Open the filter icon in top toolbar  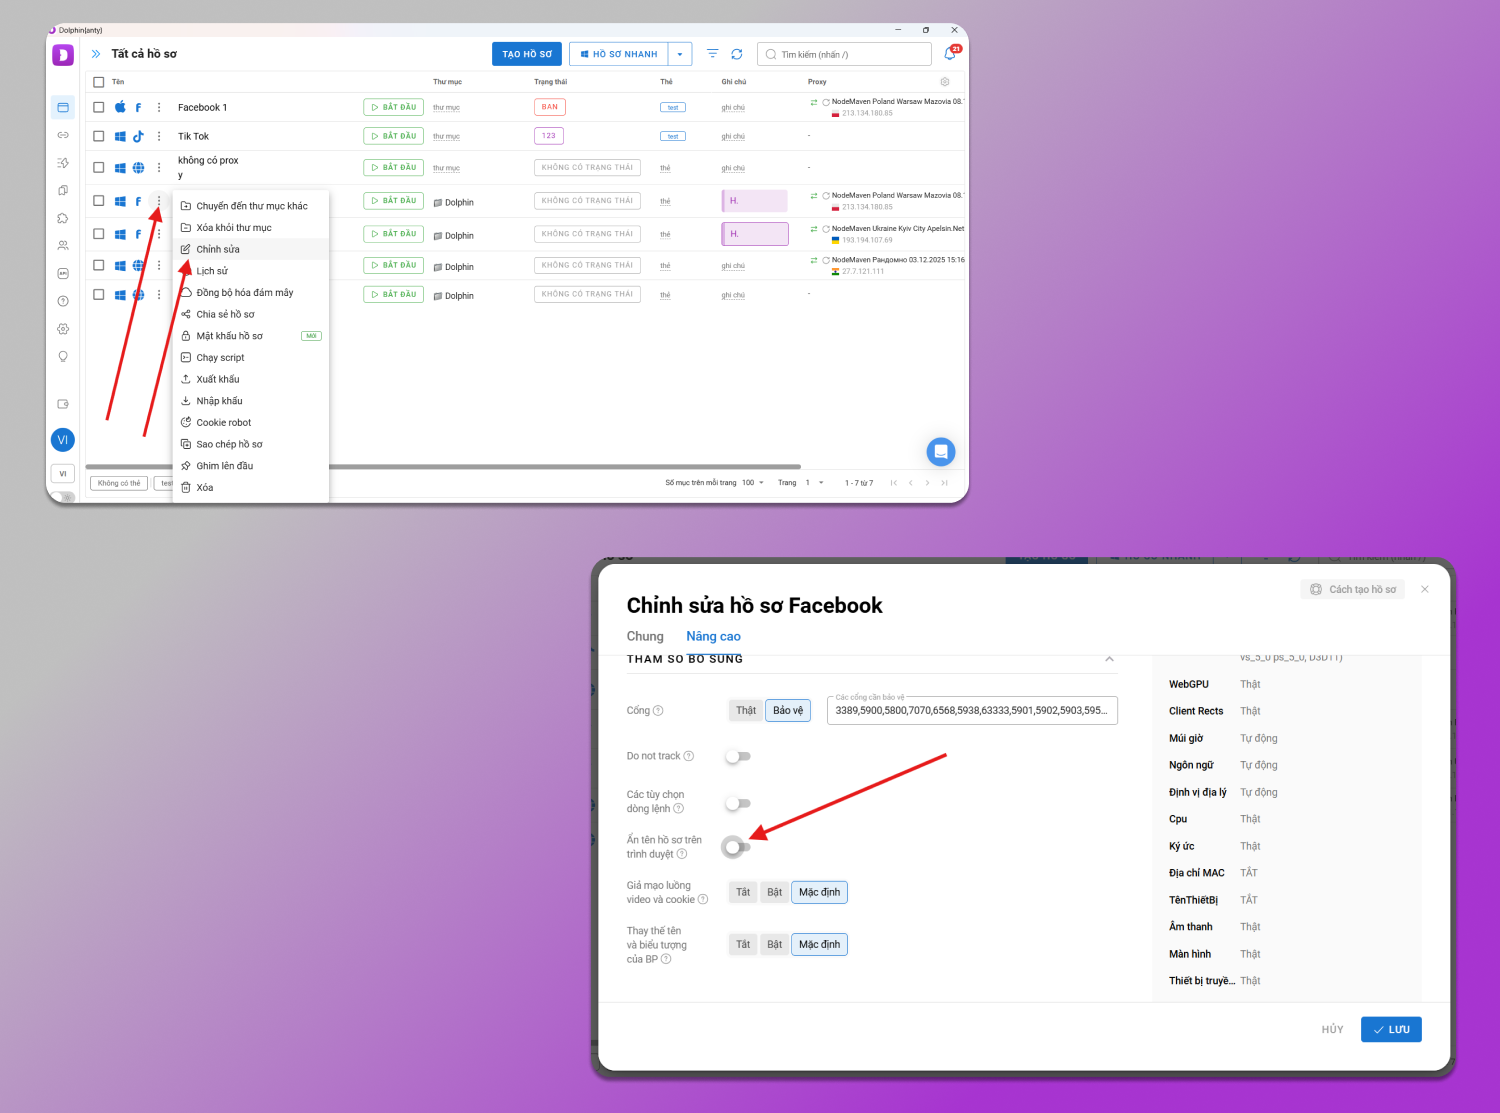point(712,54)
